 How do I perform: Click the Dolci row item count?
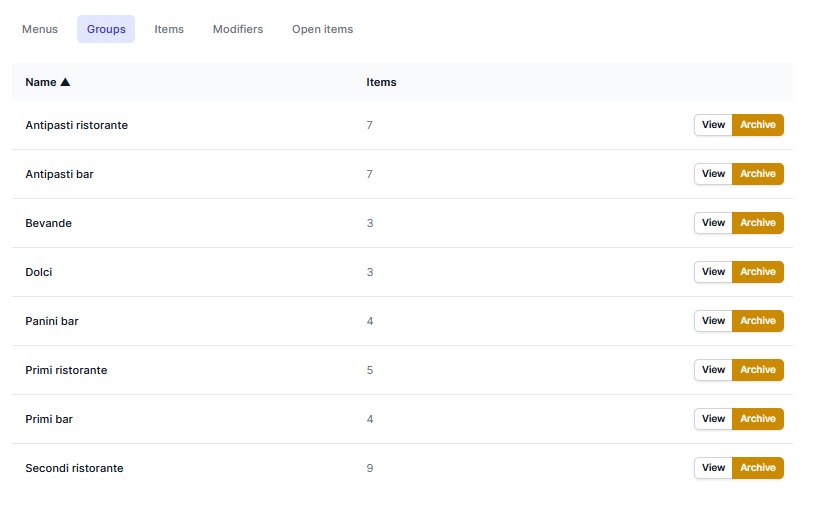(369, 272)
